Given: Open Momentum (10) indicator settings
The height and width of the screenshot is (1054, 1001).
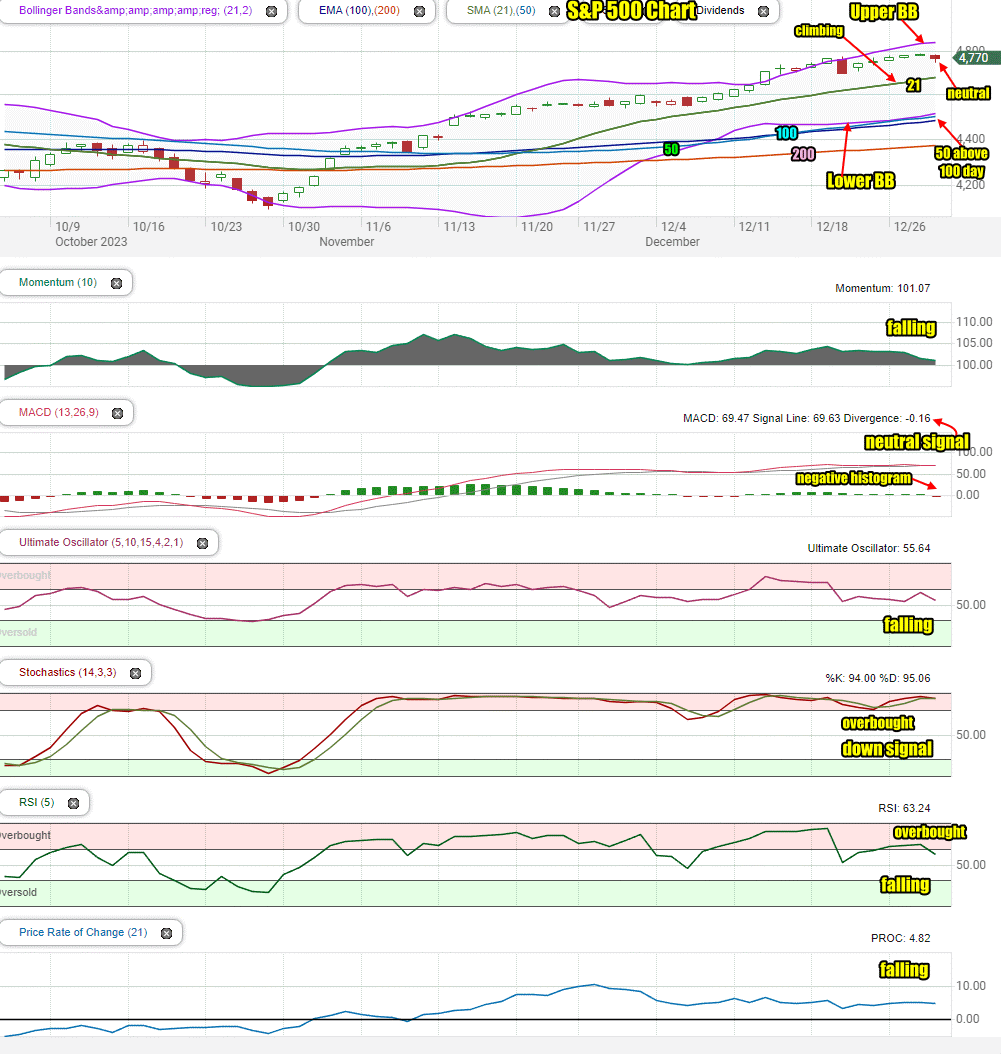Looking at the screenshot, I should pos(58,282).
